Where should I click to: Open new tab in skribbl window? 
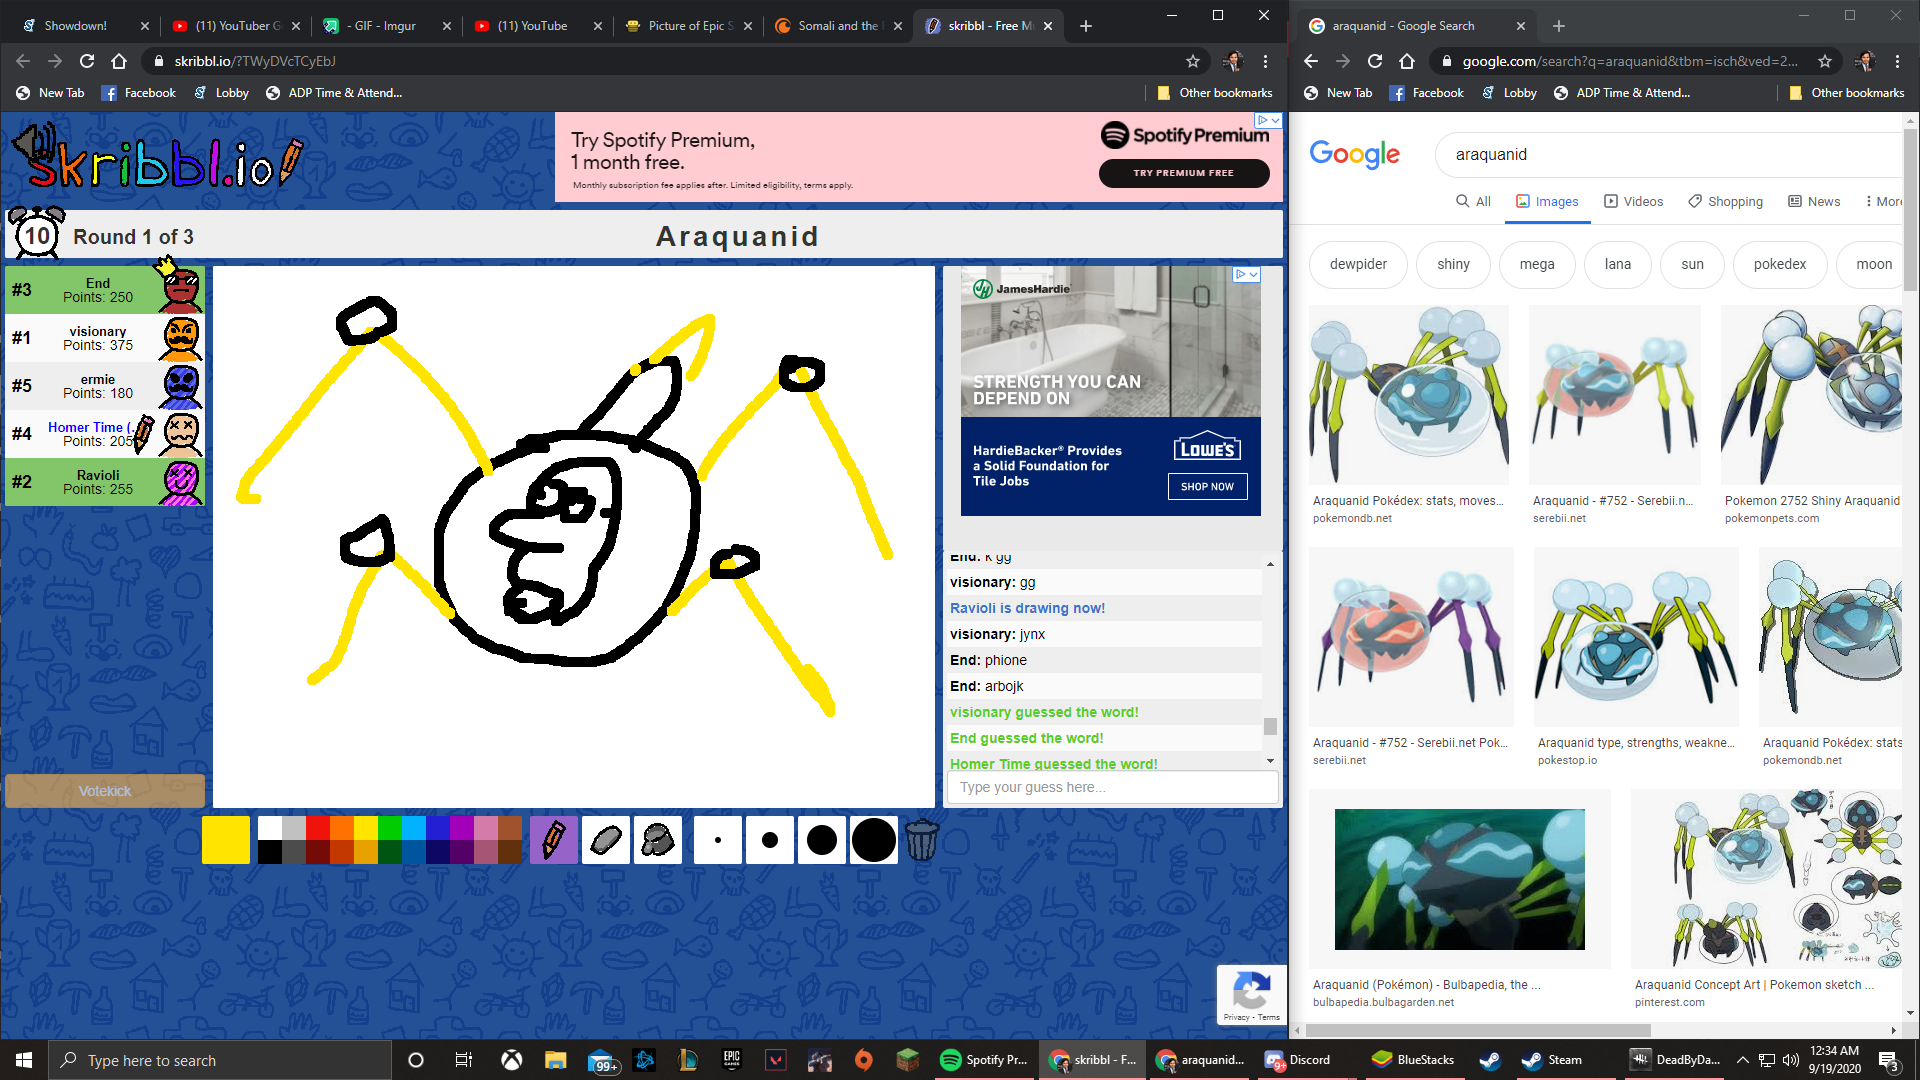[1086, 26]
